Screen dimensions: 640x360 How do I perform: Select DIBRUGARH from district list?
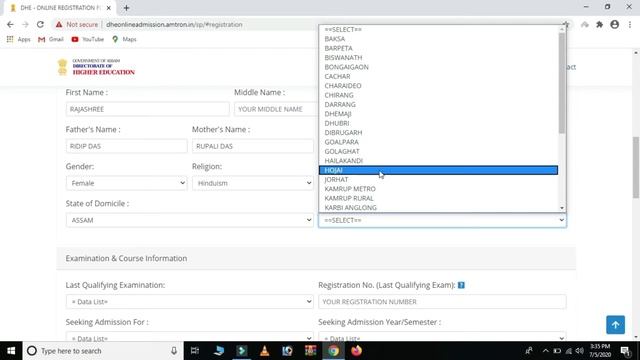[438, 133]
